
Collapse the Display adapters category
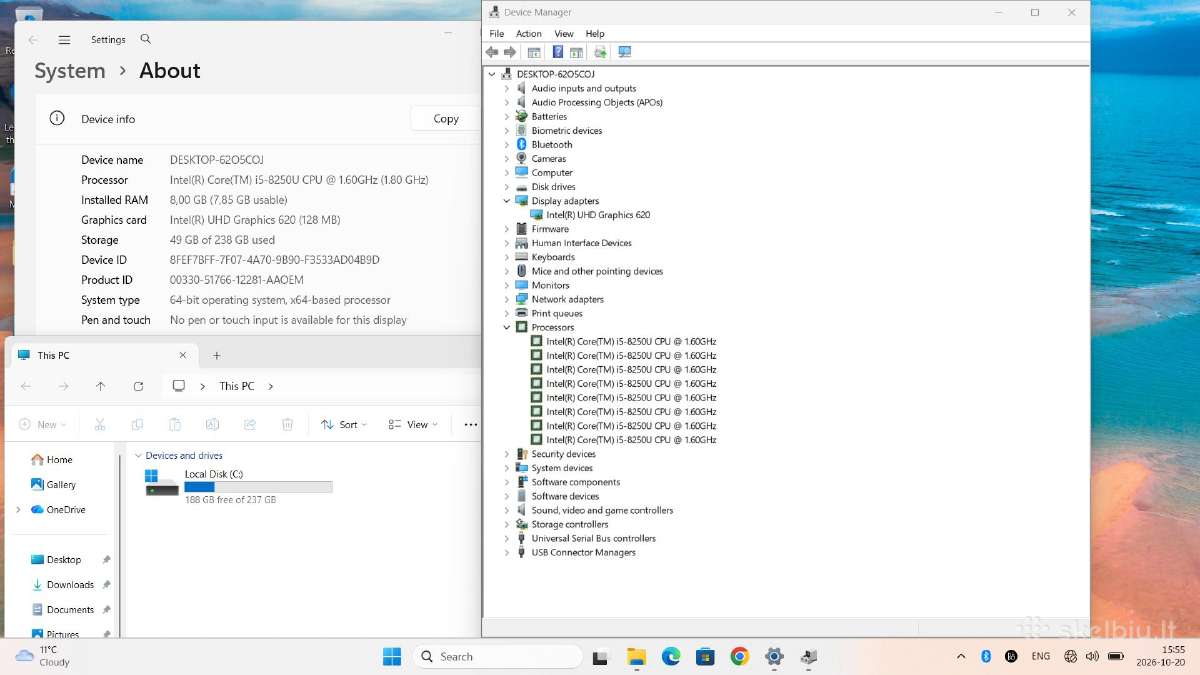tap(507, 201)
